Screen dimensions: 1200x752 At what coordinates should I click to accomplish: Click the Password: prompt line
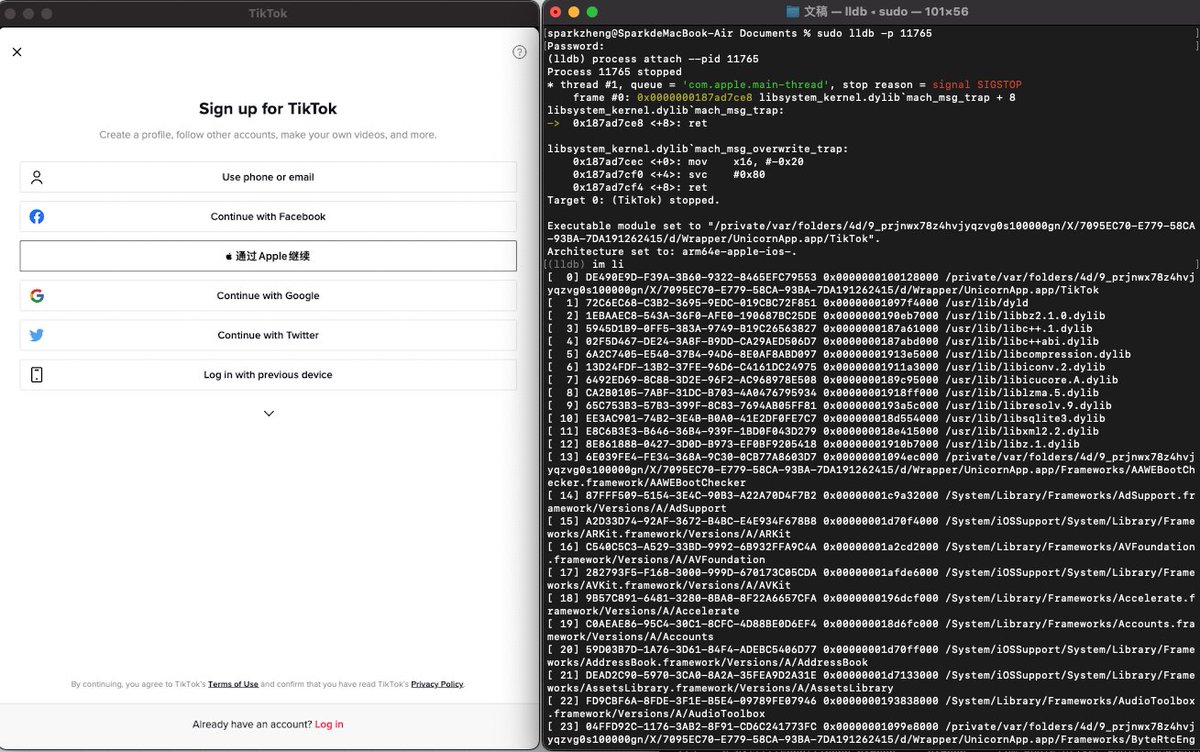(576, 46)
